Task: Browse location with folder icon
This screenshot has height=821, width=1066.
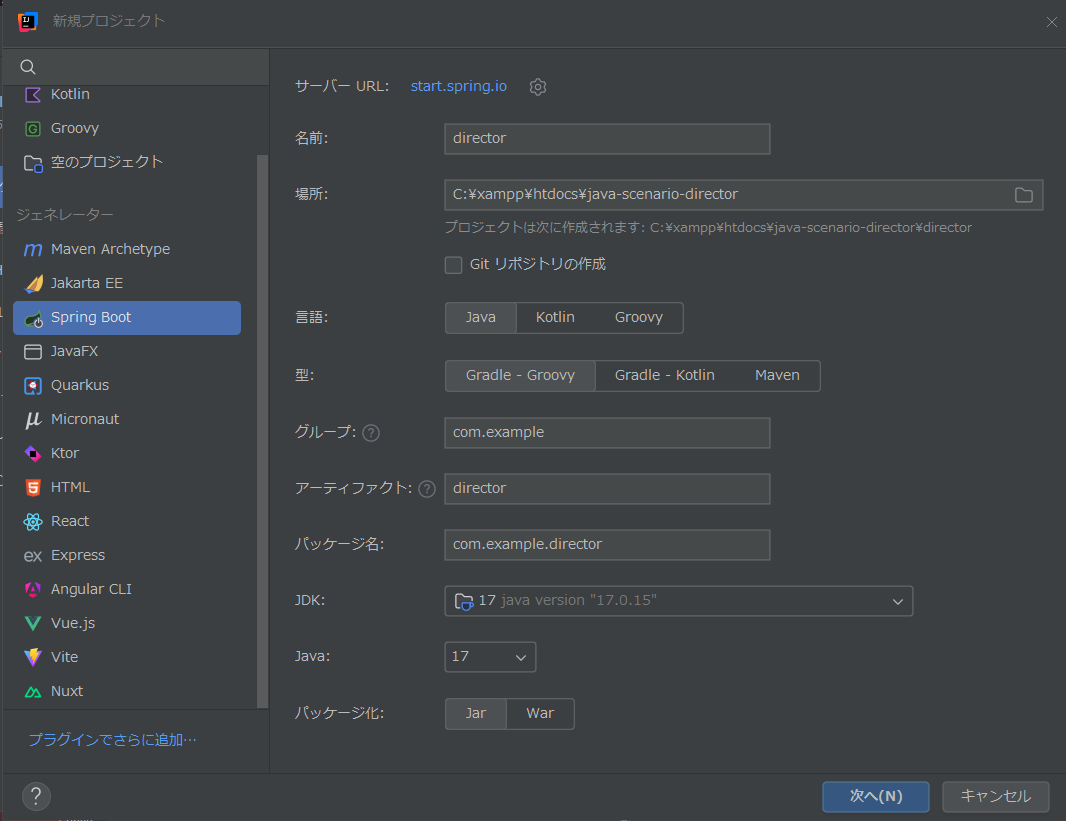Action: (1023, 195)
